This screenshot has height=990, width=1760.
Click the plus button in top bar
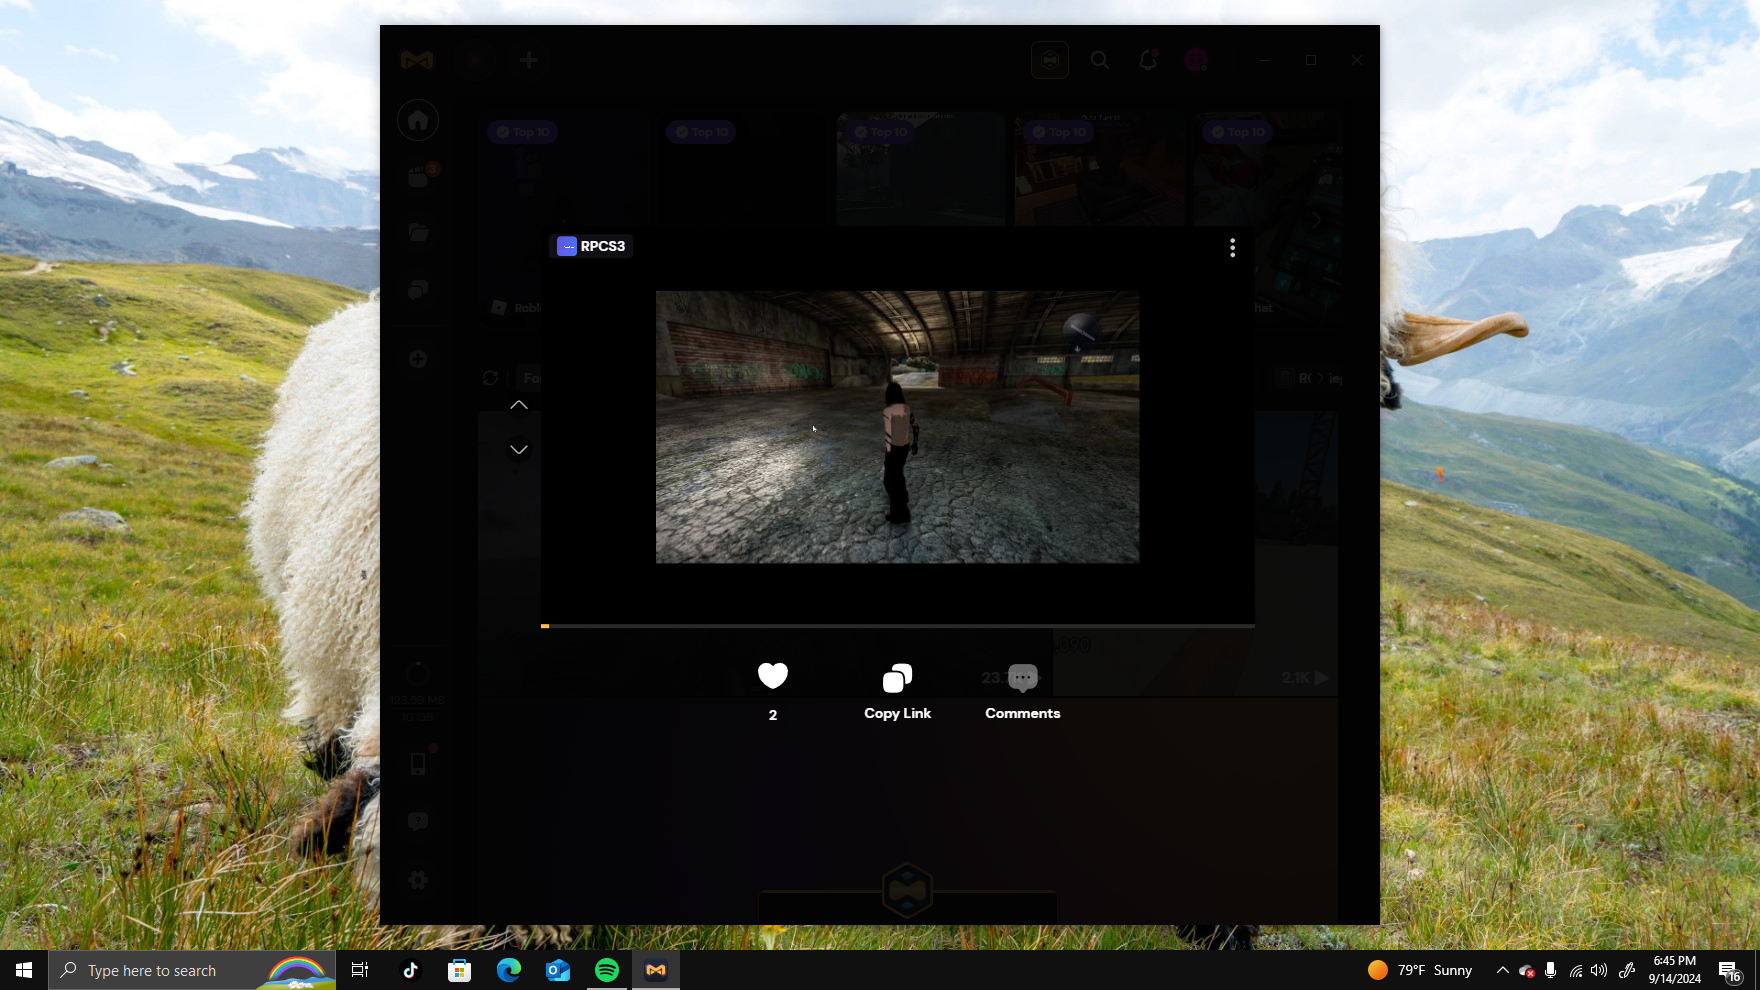tap(529, 60)
